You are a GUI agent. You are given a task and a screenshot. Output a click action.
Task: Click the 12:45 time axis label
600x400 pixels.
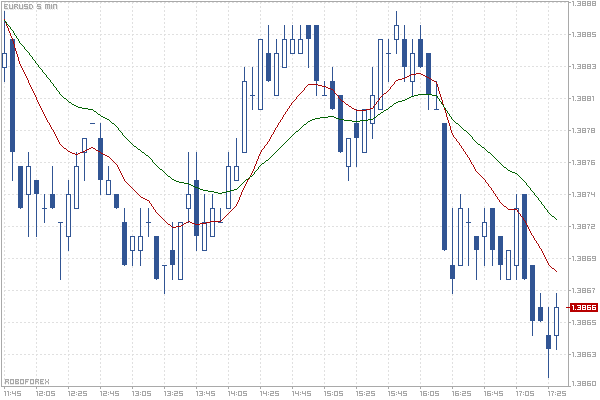click(109, 393)
